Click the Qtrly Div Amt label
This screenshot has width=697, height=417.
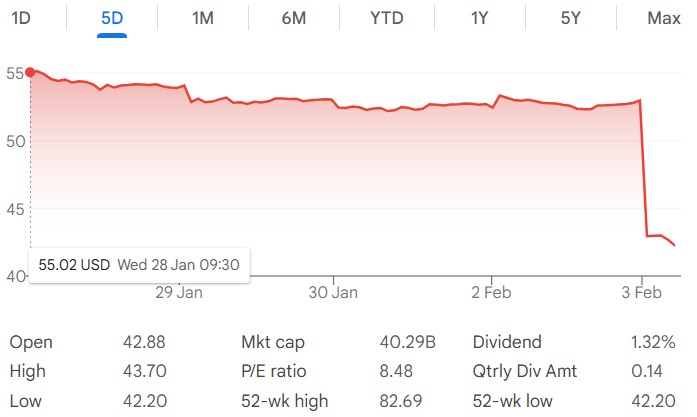pyautogui.click(x=523, y=371)
